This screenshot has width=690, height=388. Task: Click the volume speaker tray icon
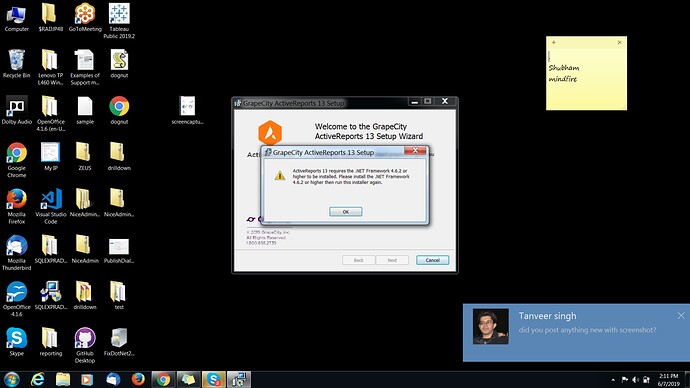635,380
